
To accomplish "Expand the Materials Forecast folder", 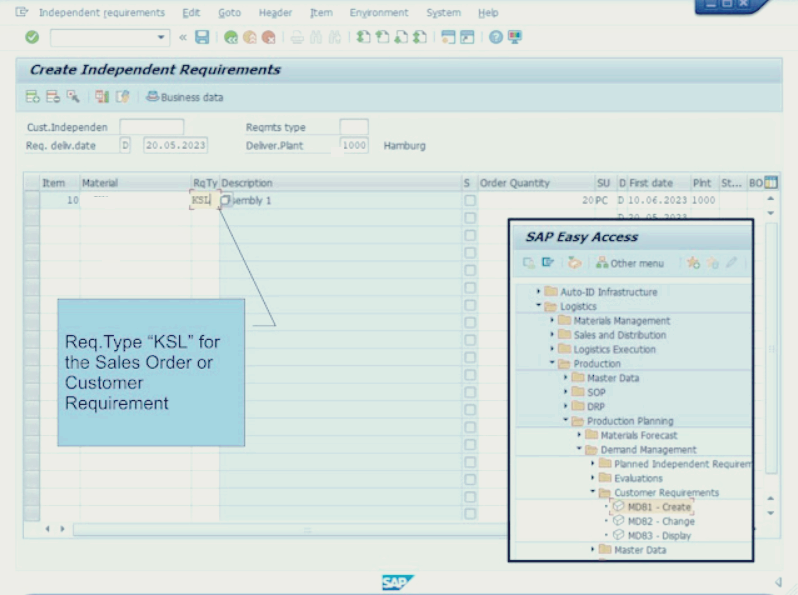I will coord(579,435).
